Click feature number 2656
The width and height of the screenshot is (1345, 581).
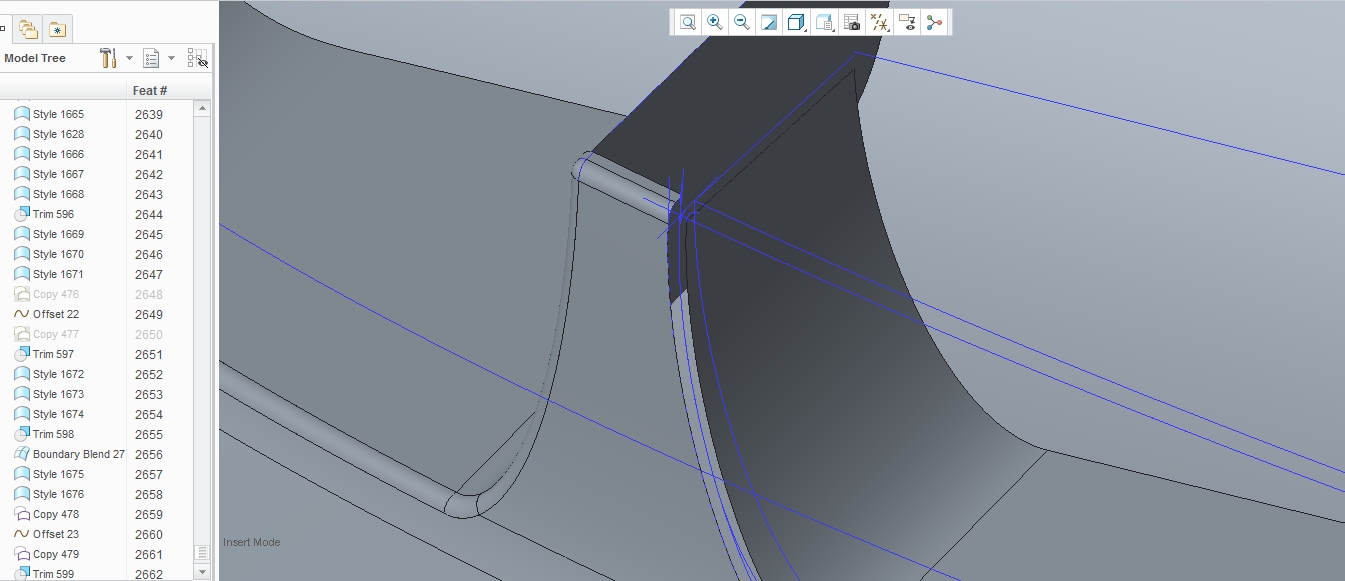point(148,454)
